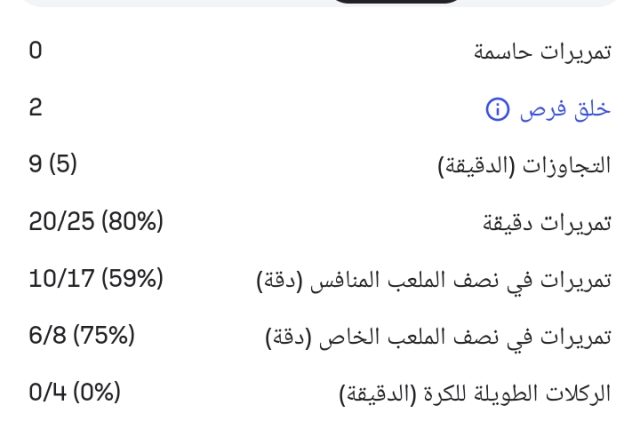Click the dribbles value 9

[35, 165]
